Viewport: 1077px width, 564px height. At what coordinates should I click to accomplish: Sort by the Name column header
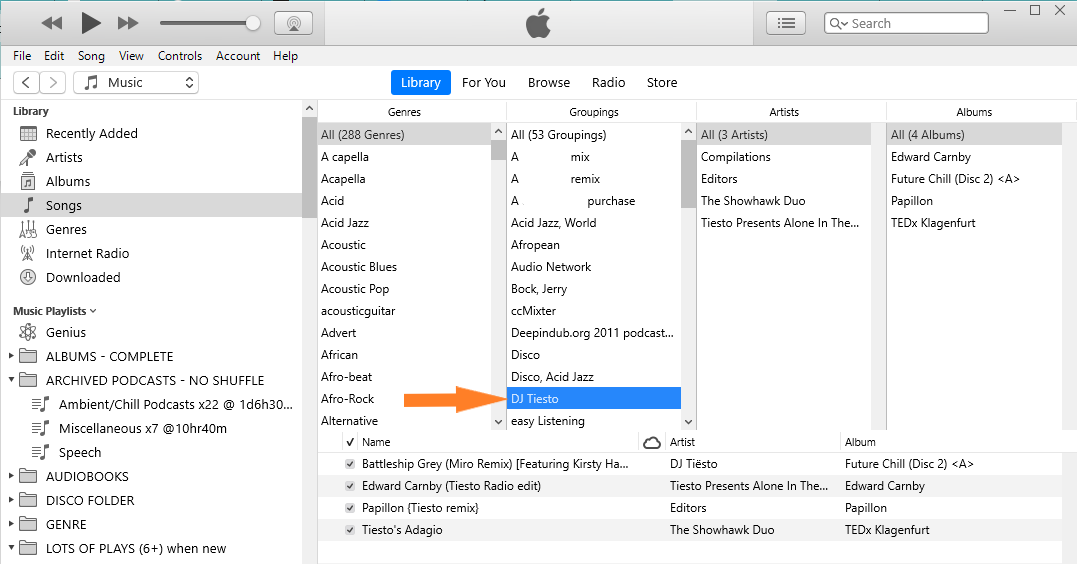376,442
